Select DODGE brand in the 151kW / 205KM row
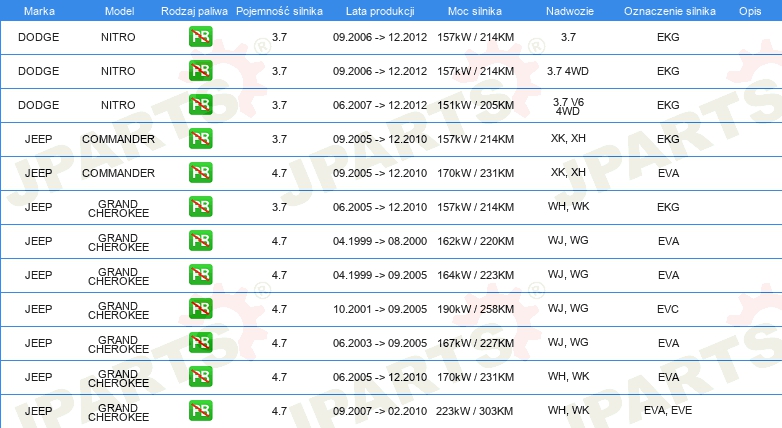Screen dimensions: 782x428 (x=38, y=105)
